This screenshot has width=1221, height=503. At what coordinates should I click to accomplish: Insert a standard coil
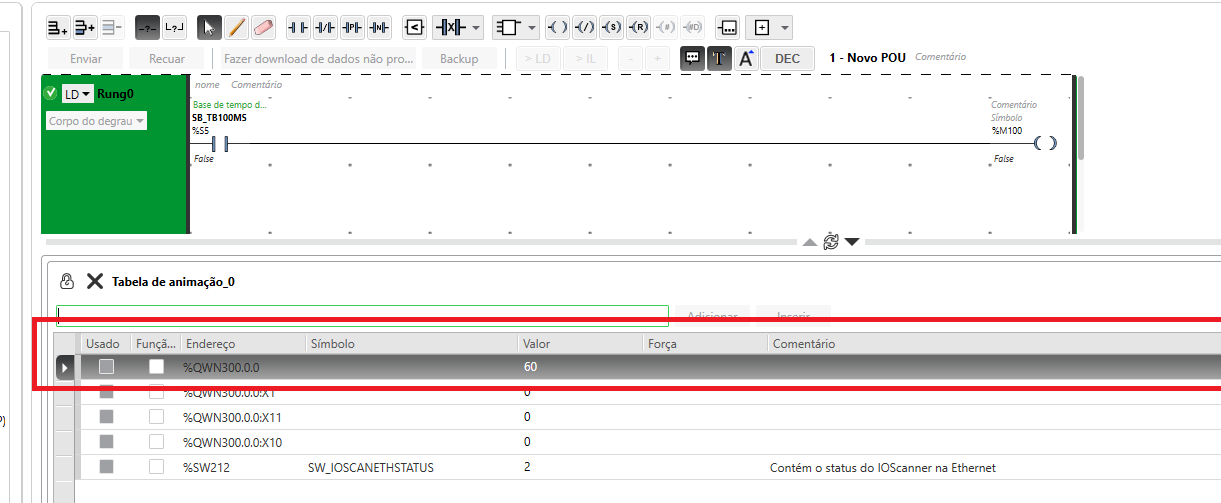[x=558, y=27]
